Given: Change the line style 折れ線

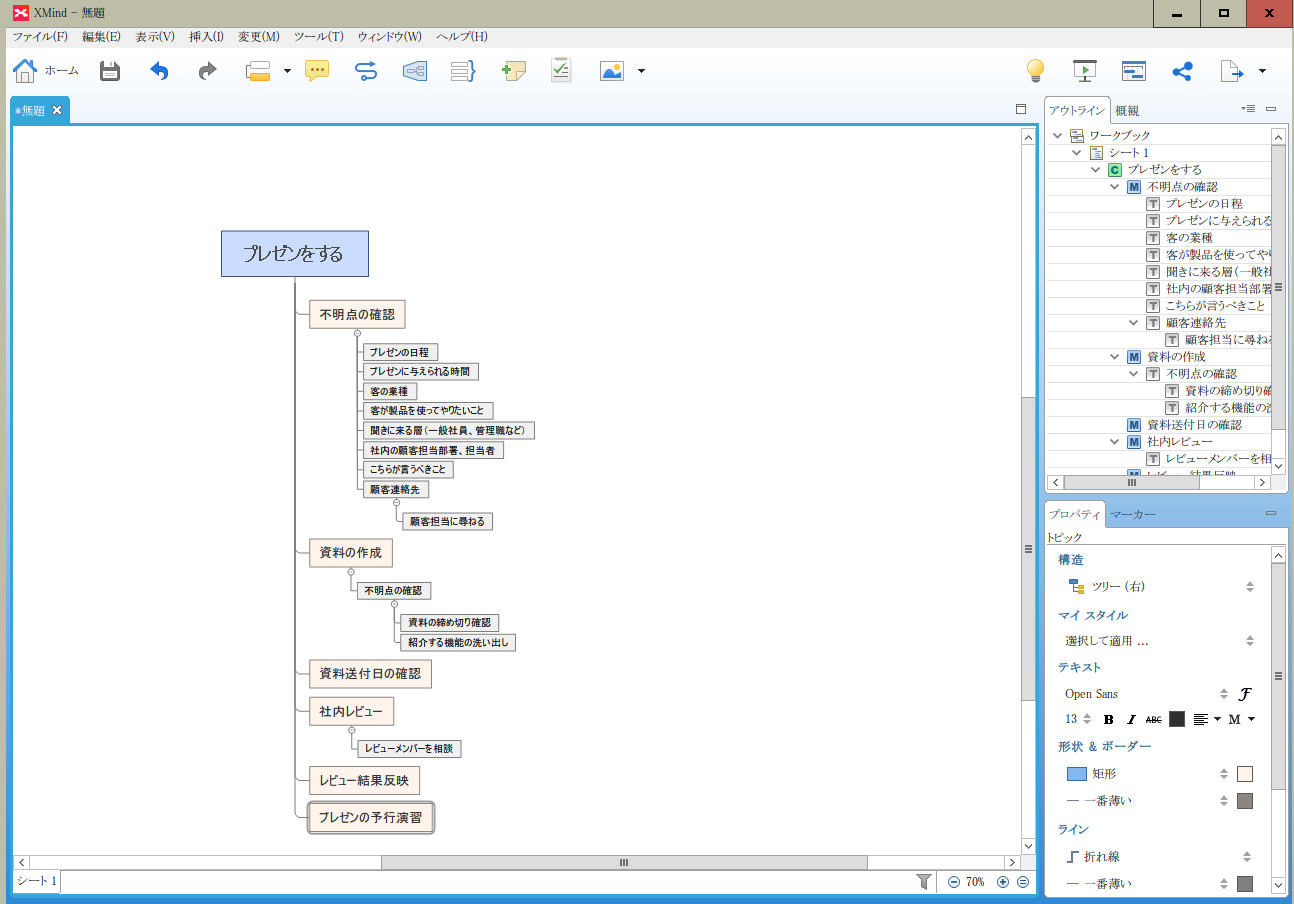Looking at the screenshot, I should coord(1160,857).
